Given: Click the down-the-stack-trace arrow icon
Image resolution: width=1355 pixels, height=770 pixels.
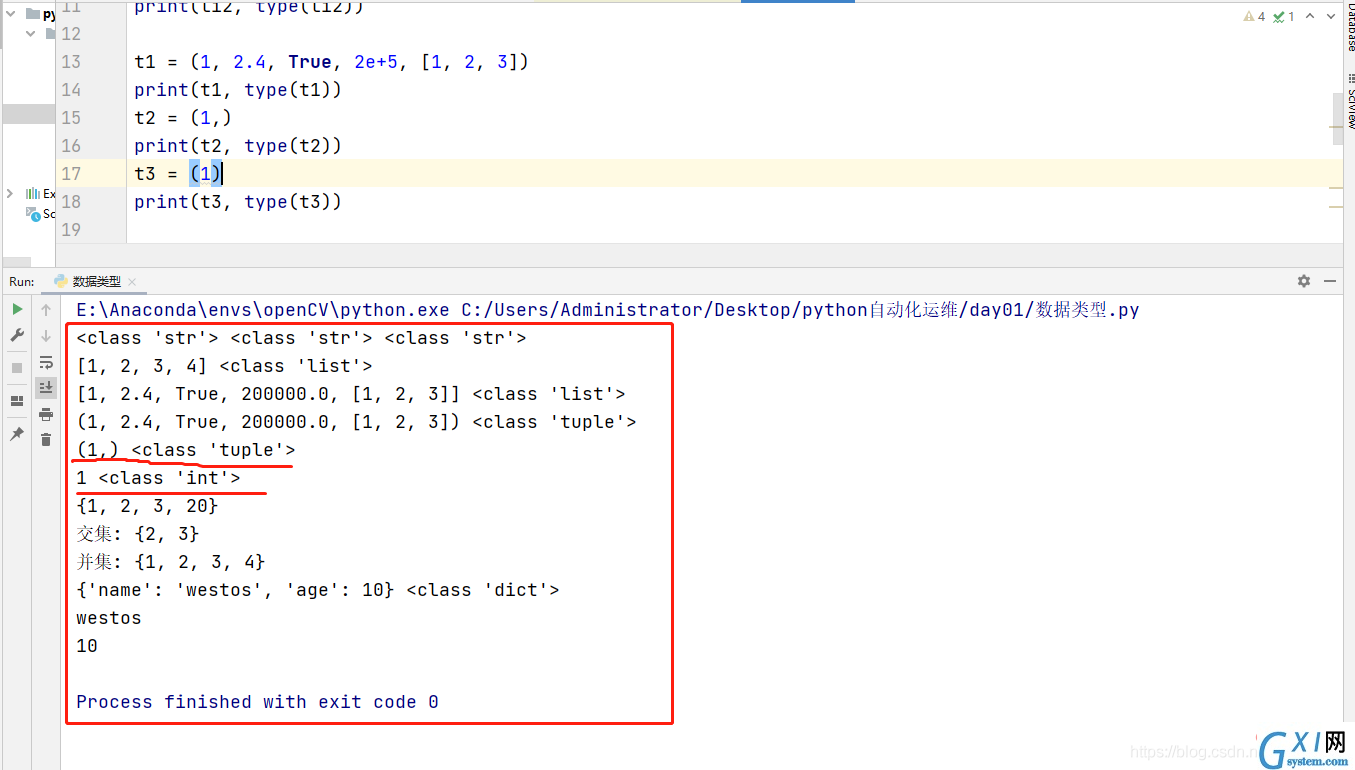Looking at the screenshot, I should 46,336.
